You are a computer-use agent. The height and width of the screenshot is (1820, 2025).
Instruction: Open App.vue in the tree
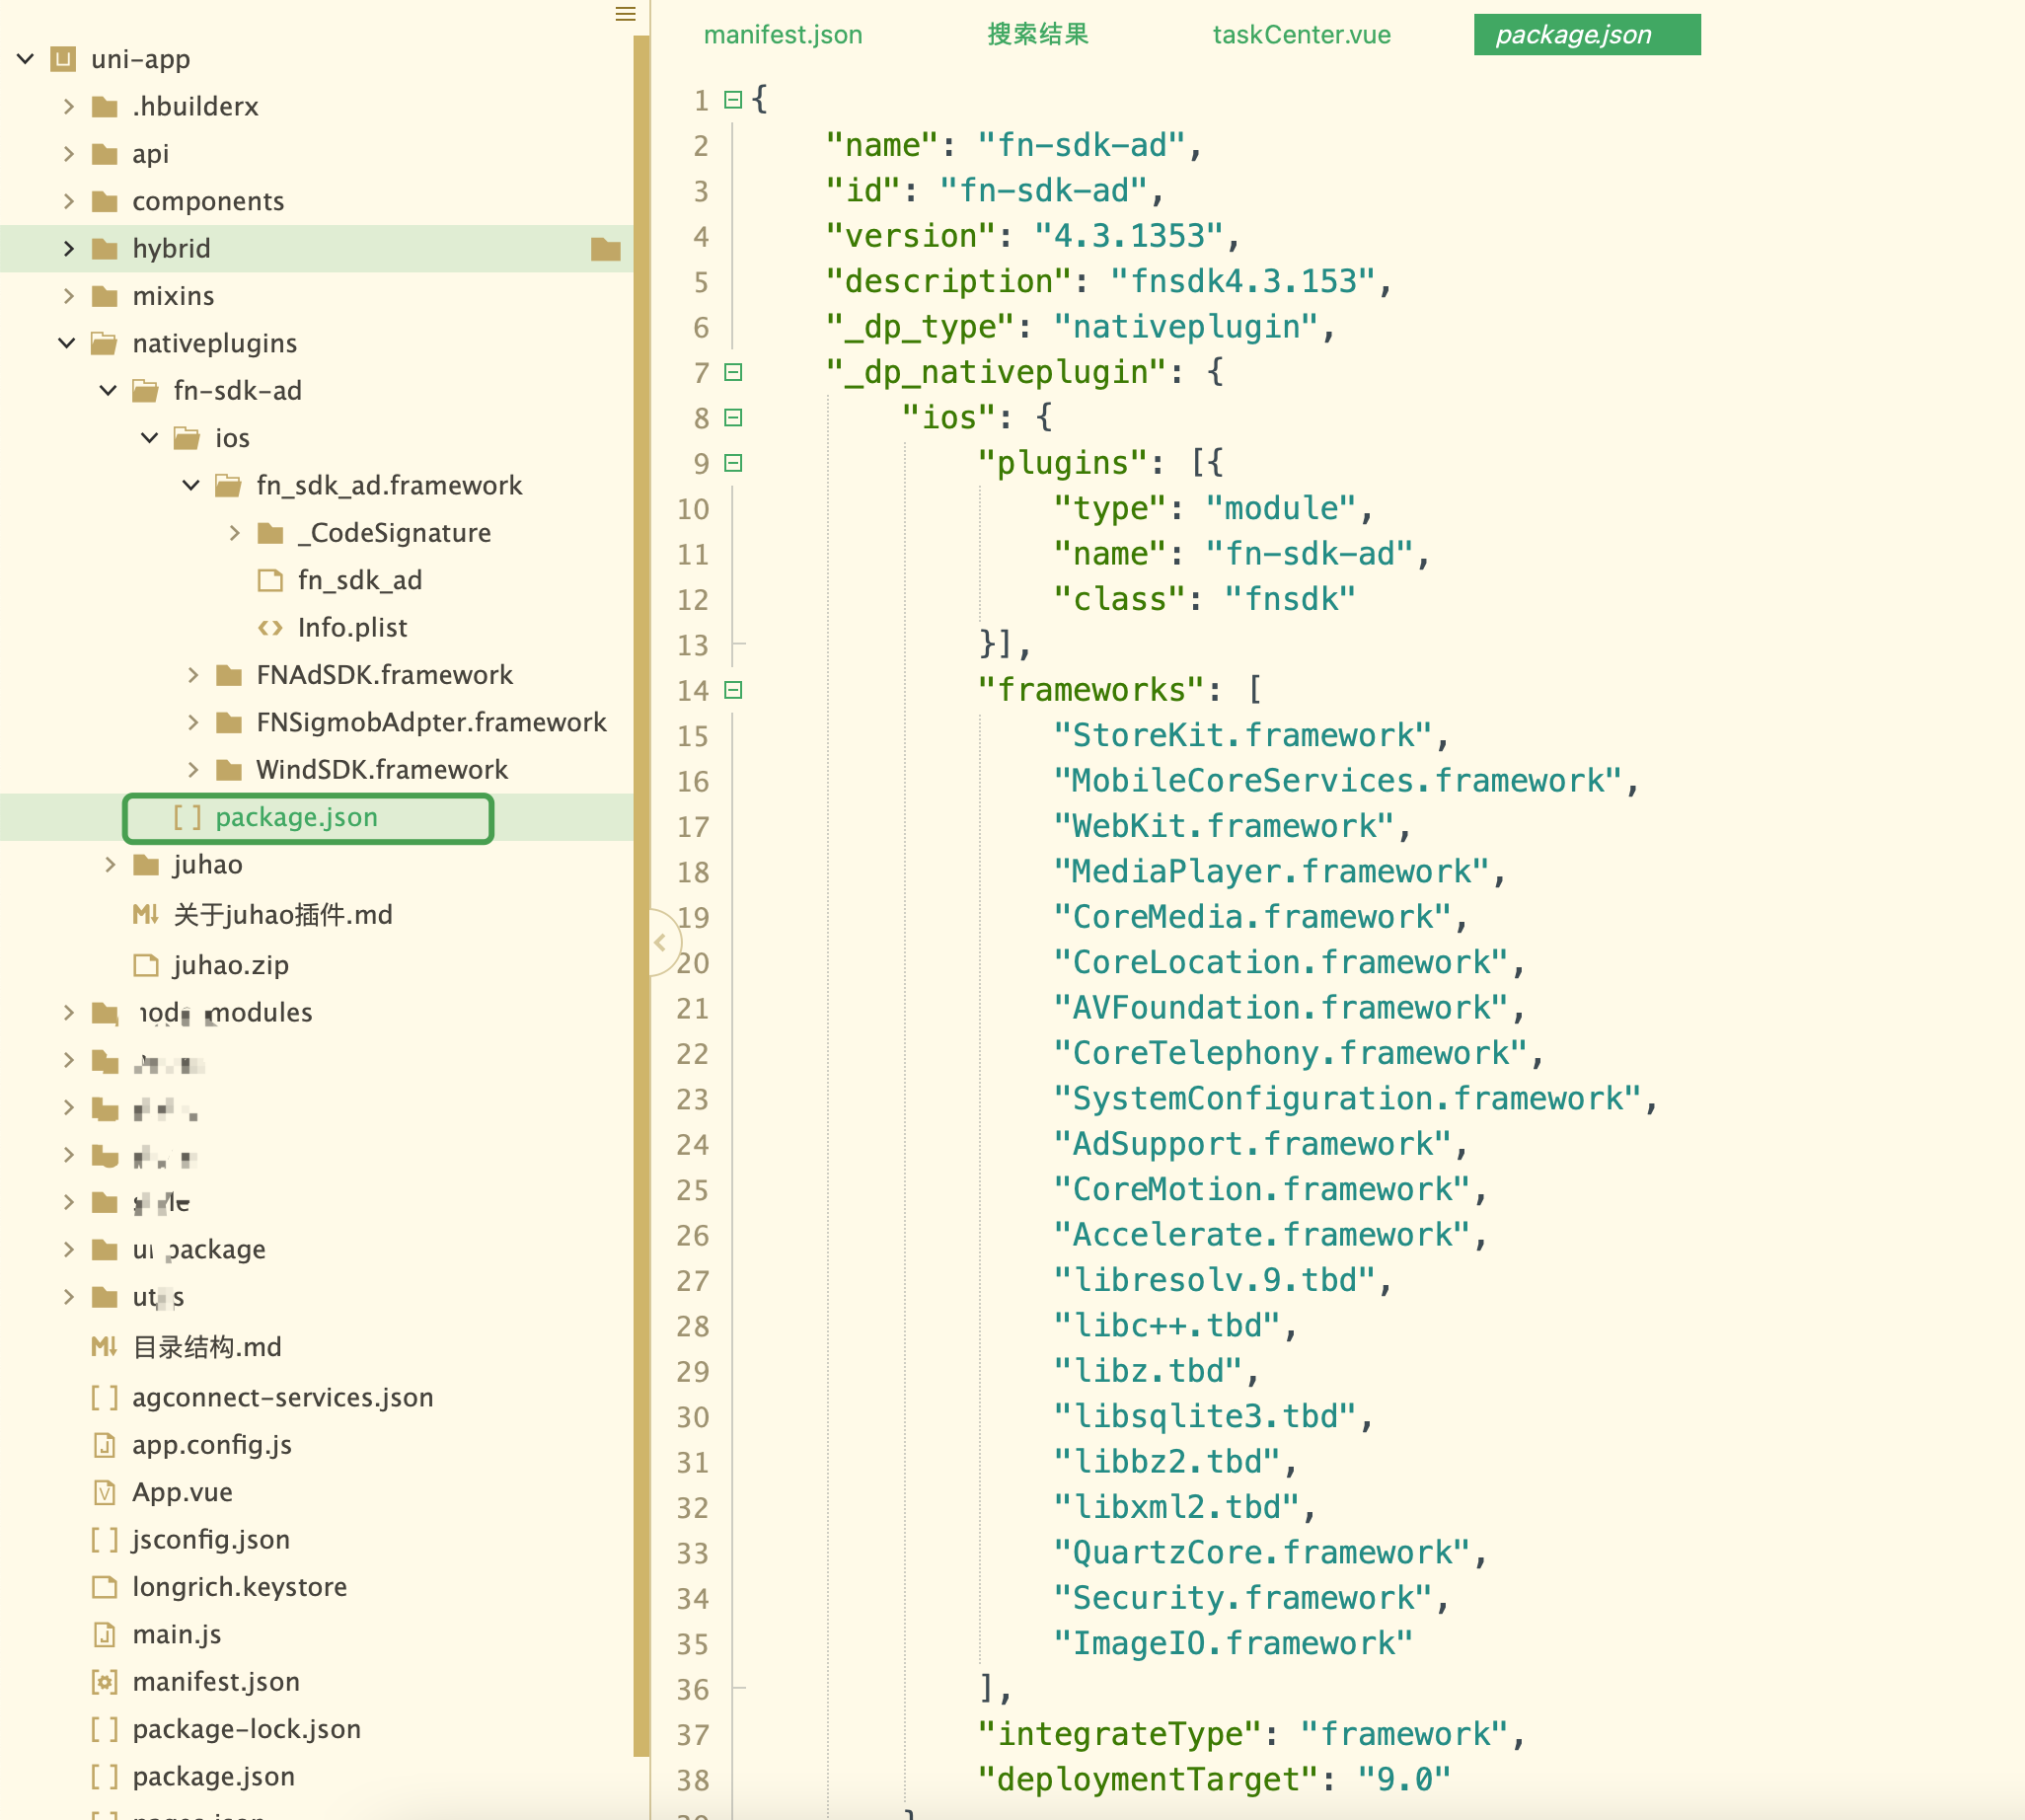coord(182,1492)
